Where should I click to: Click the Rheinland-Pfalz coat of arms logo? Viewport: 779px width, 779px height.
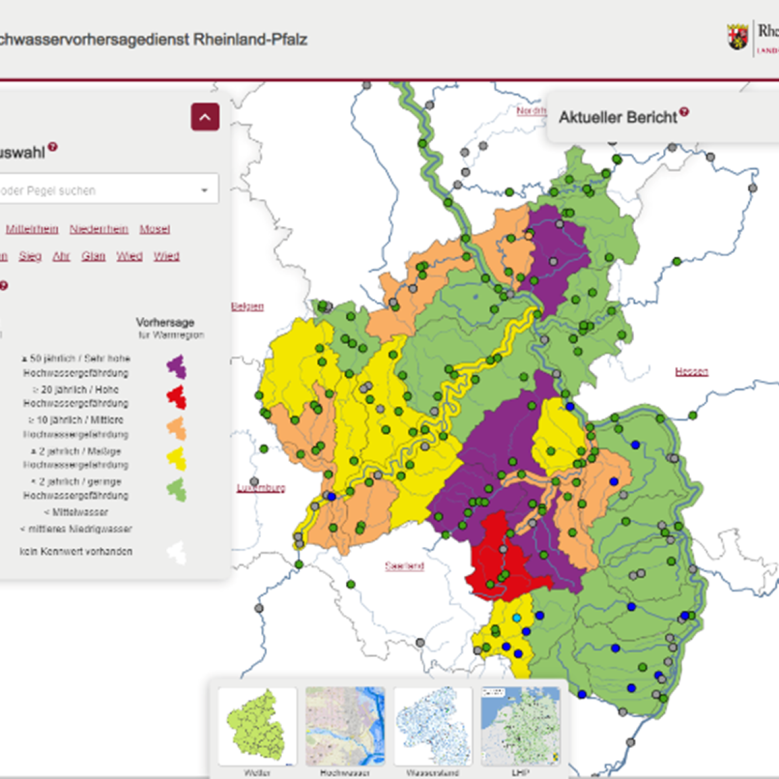click(738, 37)
